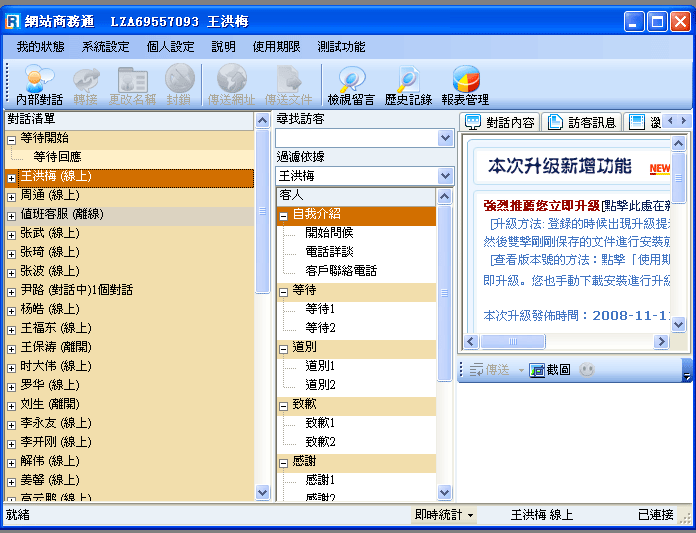Collapse the 等待開始 tree group
Screen dimensions: 696x533
pyautogui.click(x=11, y=139)
